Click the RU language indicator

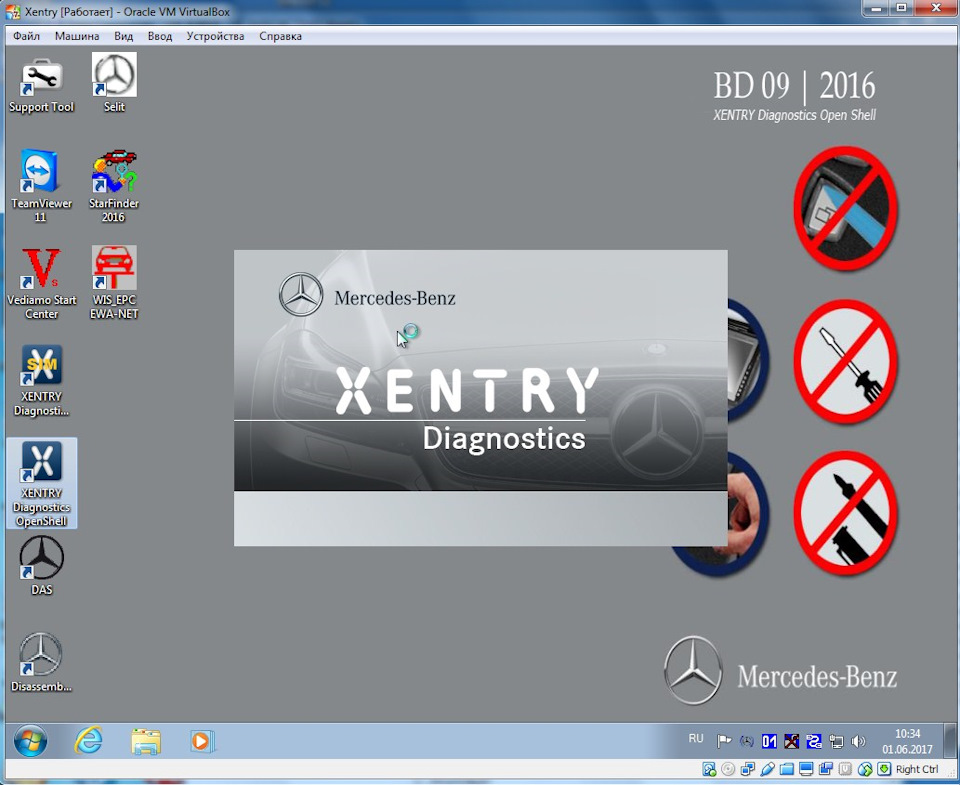[x=696, y=738]
